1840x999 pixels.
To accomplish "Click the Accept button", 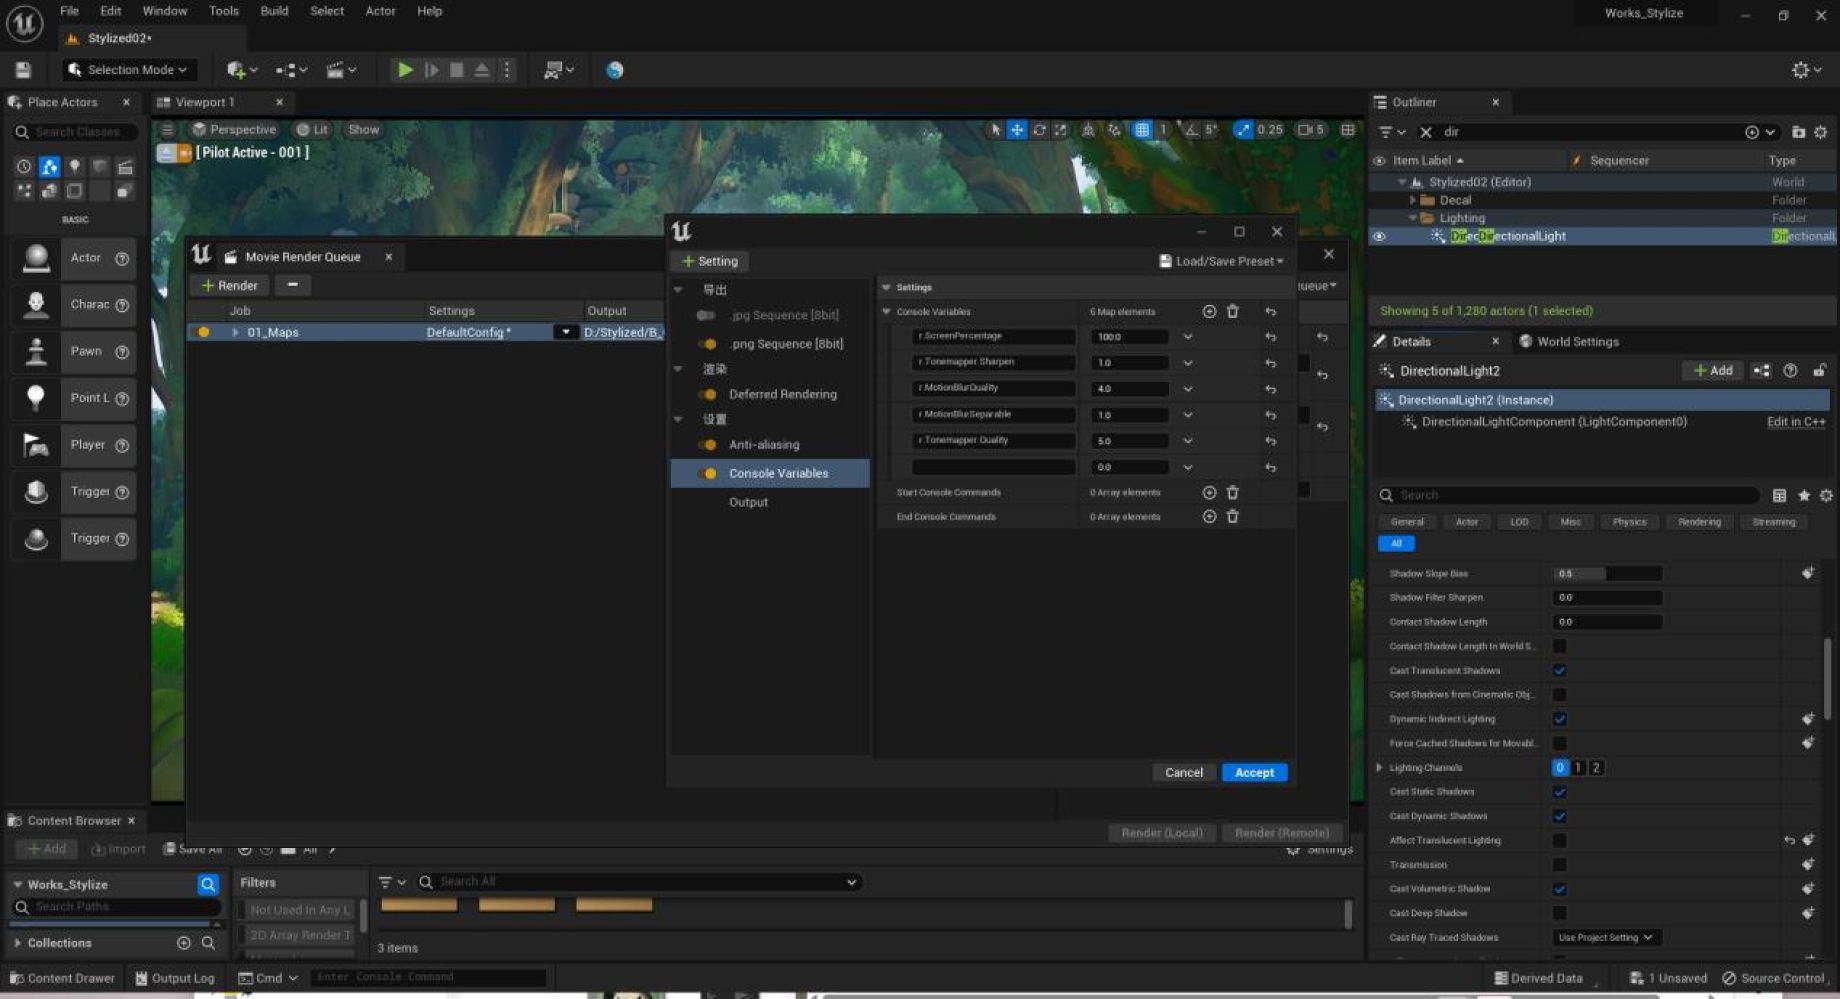I will (x=1254, y=773).
